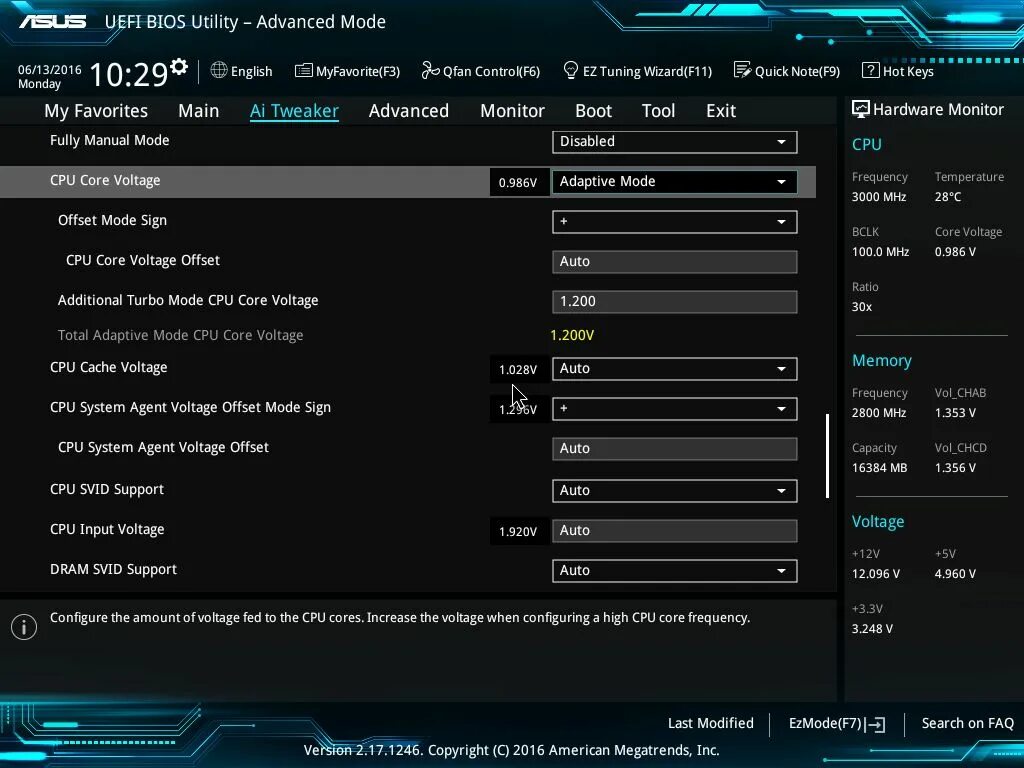
Task: Click the 16384 MB capacity value
Action: click(880, 468)
